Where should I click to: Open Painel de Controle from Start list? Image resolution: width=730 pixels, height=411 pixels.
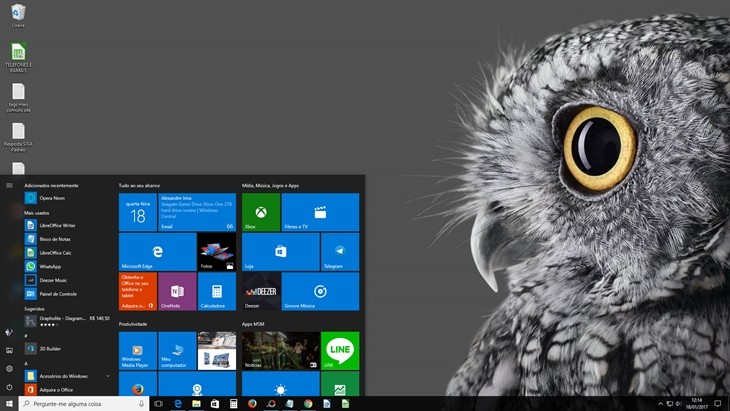point(68,294)
